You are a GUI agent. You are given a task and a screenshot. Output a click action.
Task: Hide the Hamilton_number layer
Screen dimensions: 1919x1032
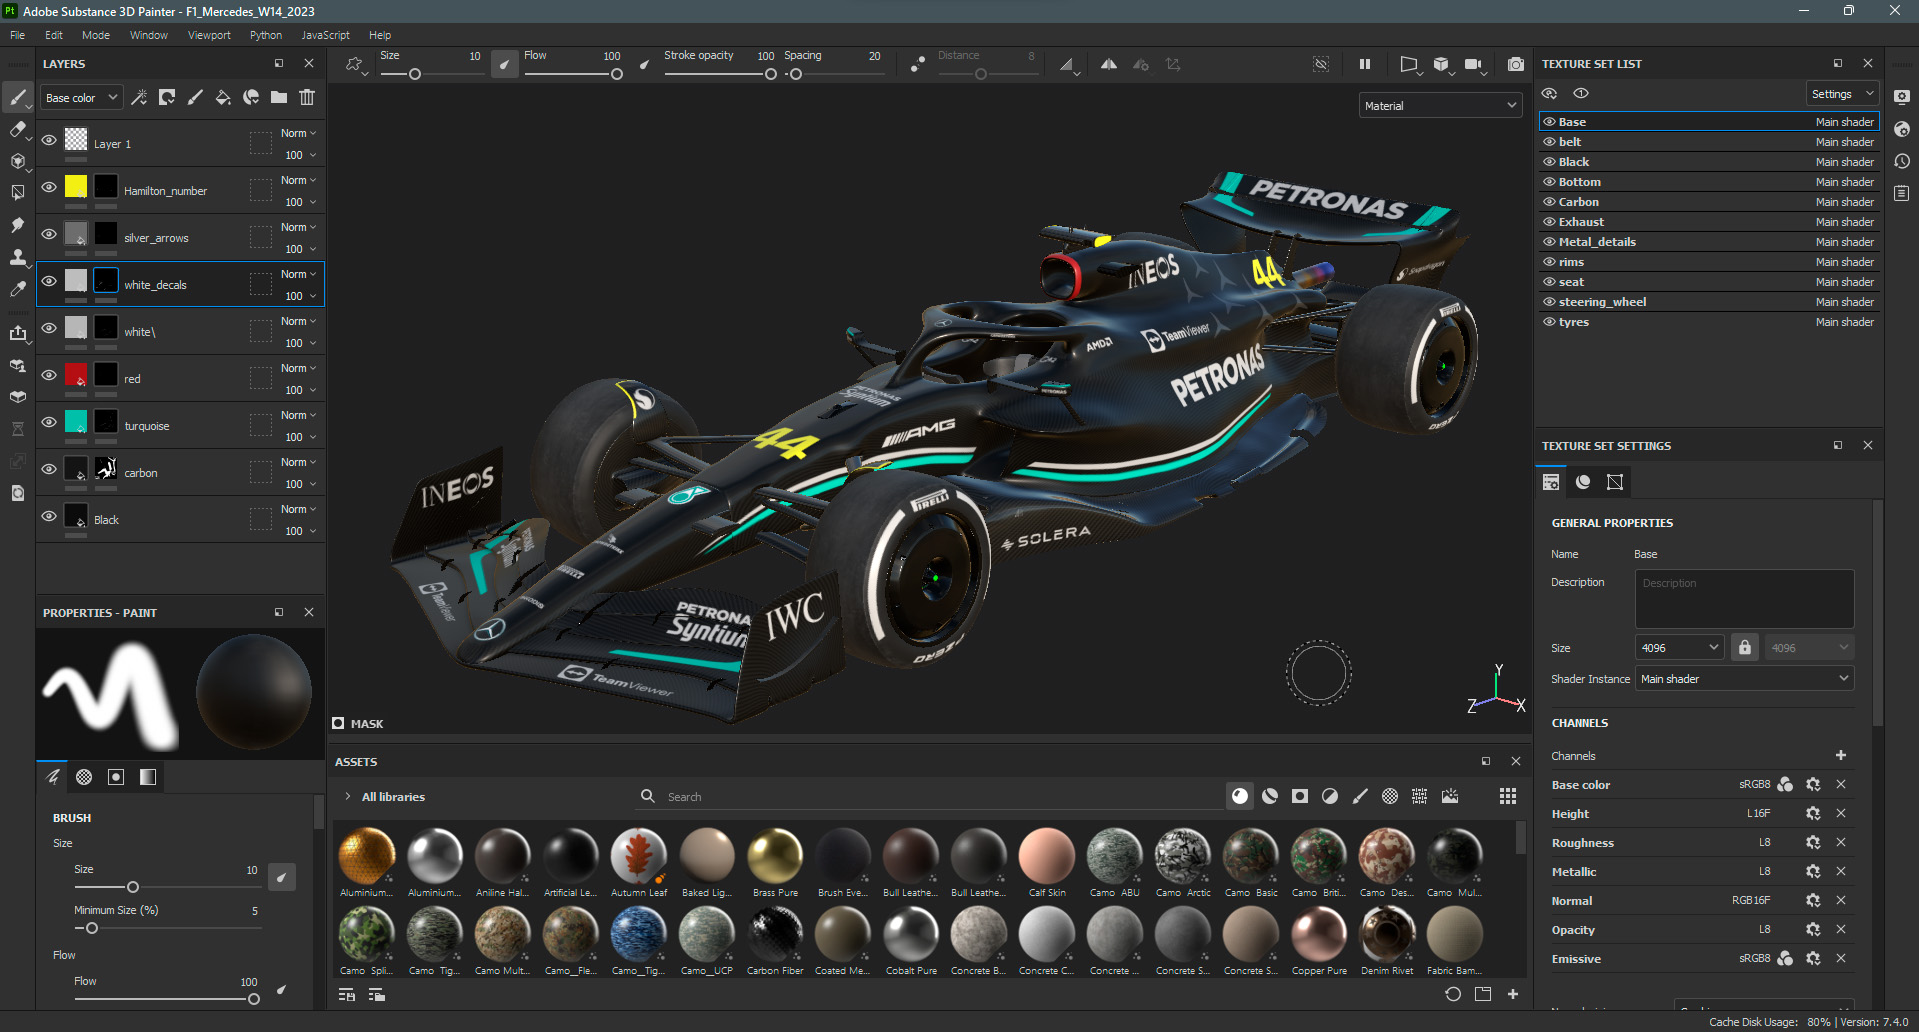[49, 187]
